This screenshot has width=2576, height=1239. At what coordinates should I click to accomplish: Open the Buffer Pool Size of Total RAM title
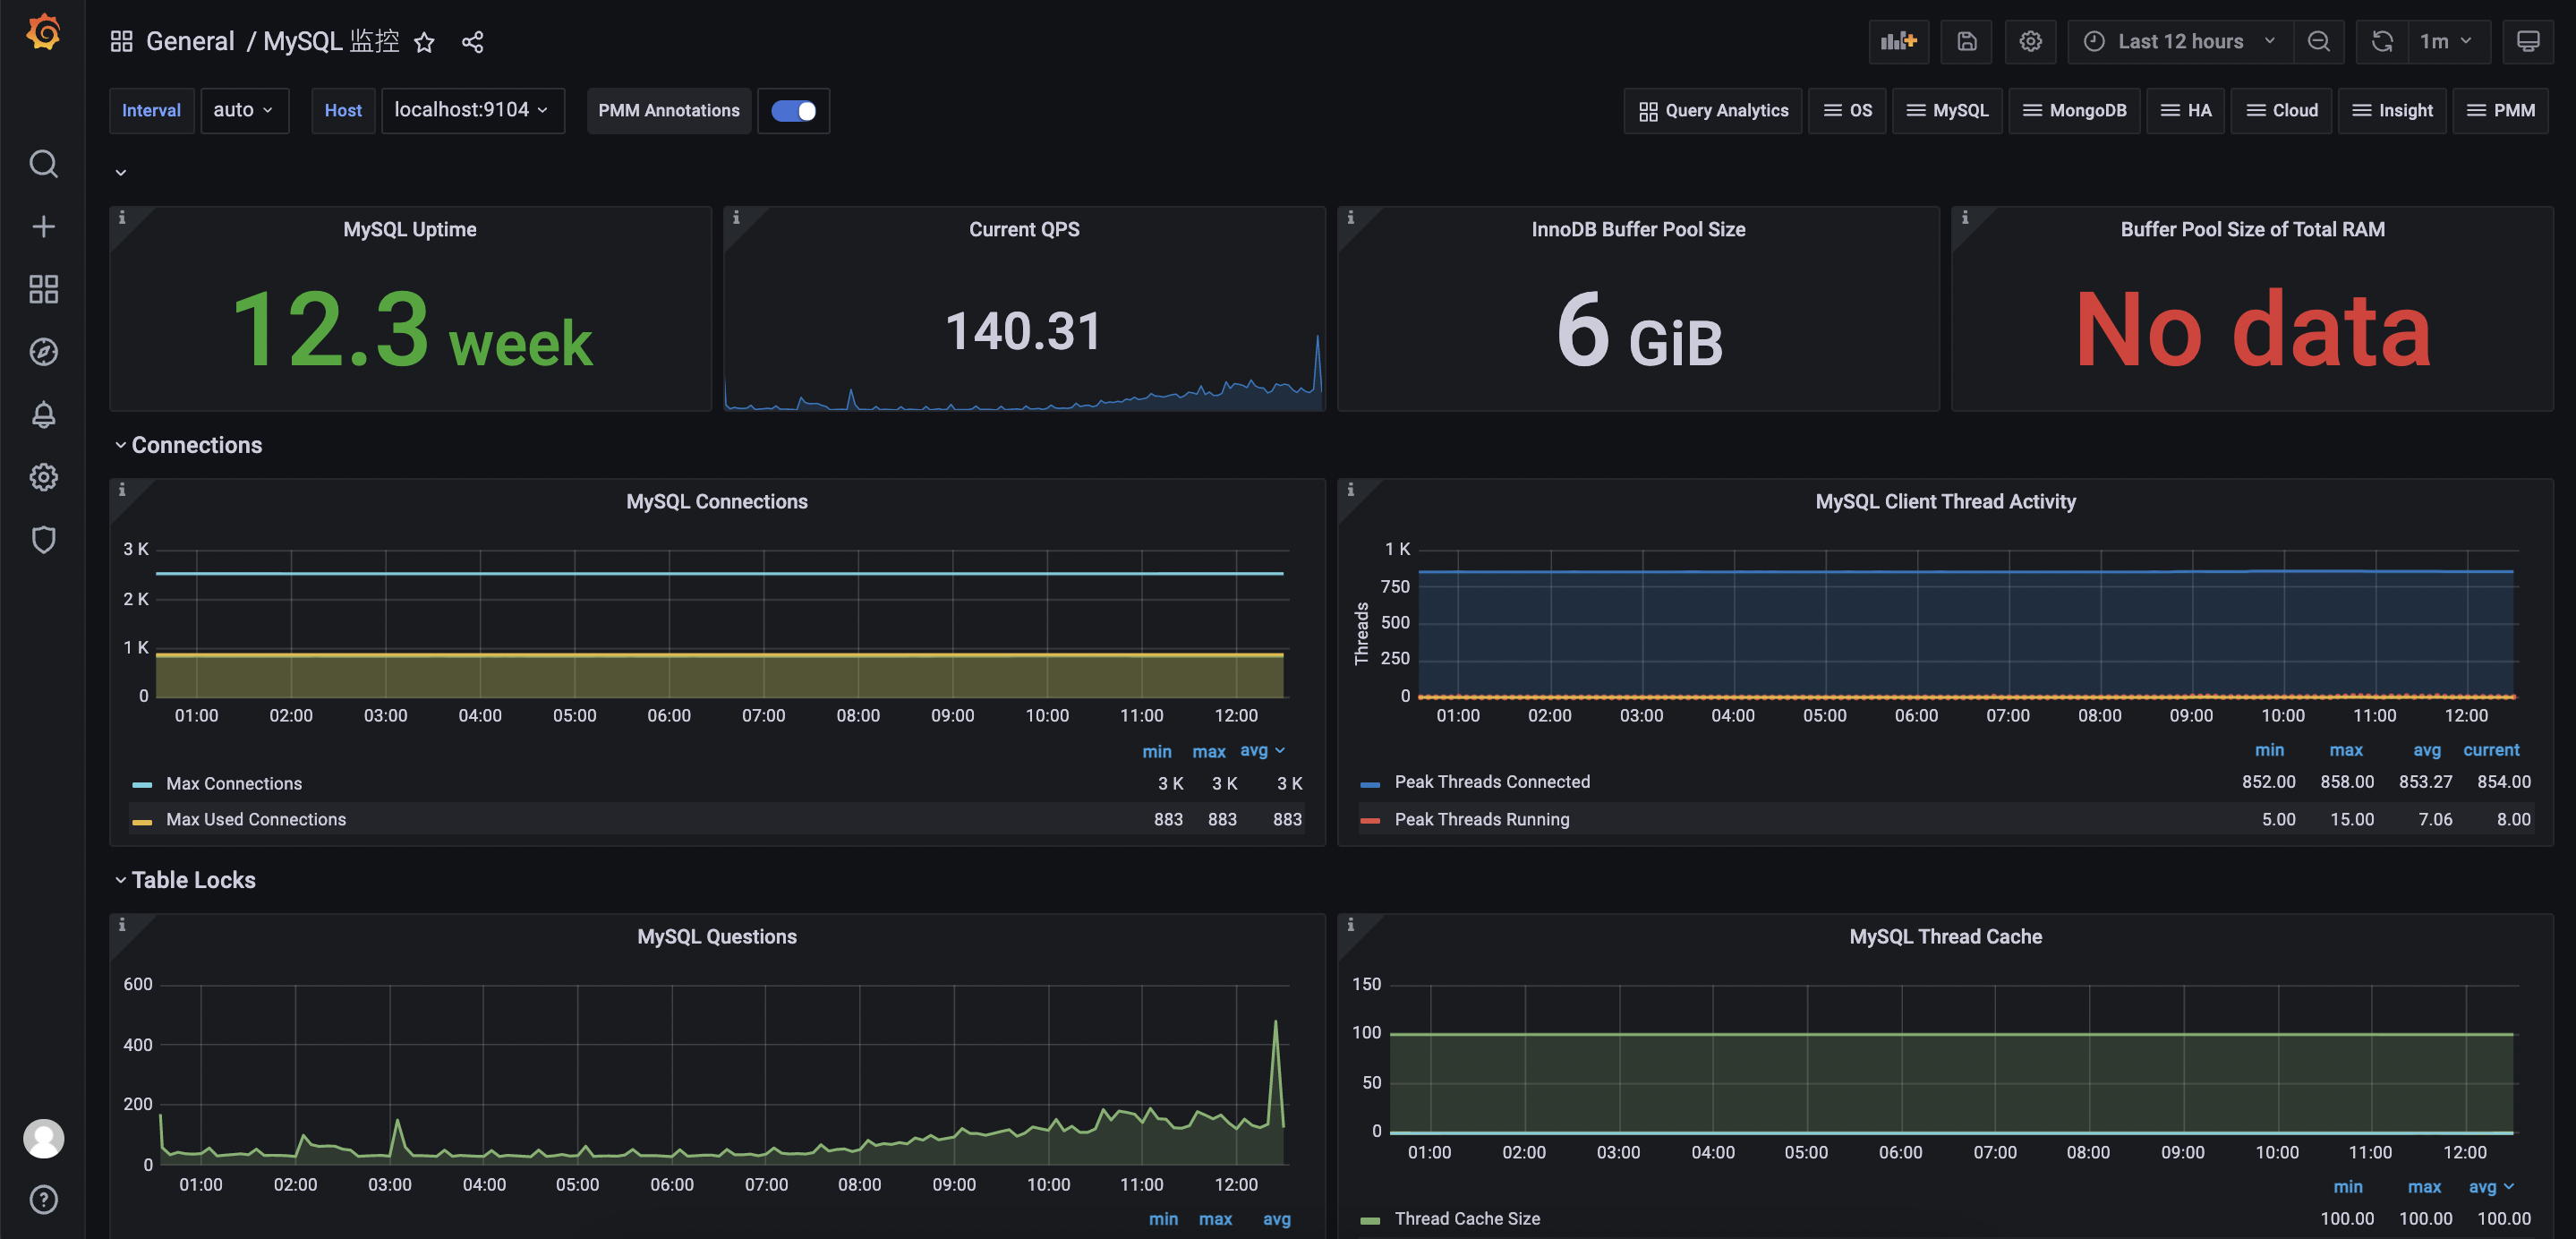point(2252,229)
